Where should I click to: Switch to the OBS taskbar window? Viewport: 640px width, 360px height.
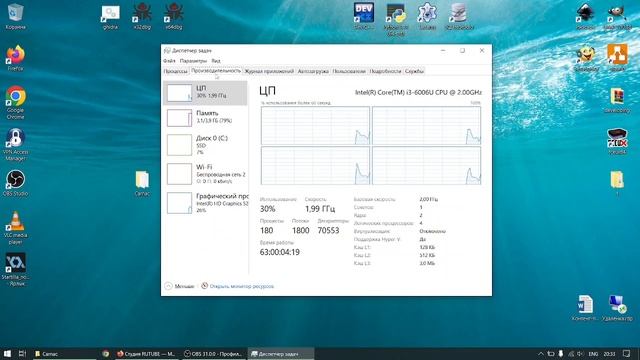tap(213, 353)
